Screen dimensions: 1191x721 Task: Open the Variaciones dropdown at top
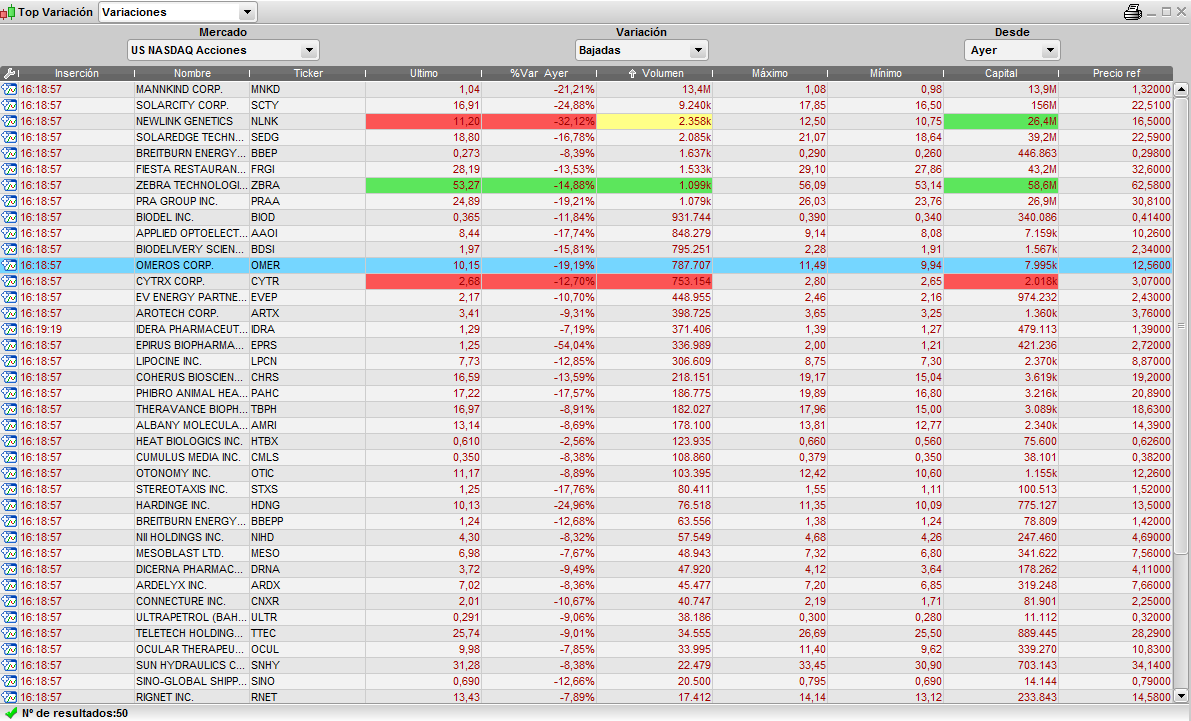click(178, 12)
